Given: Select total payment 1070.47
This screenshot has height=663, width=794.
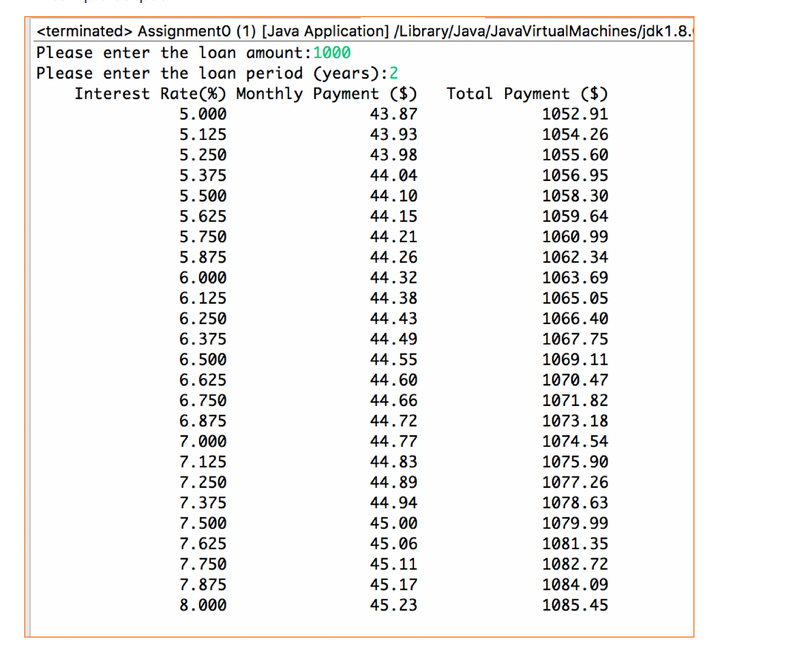Looking at the screenshot, I should [575, 380].
